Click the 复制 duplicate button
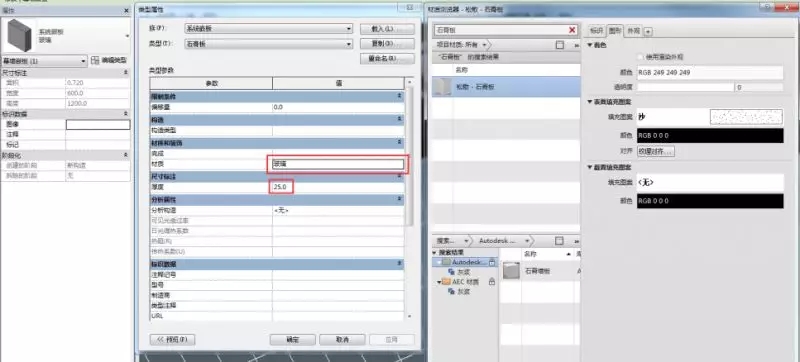Image resolution: width=800 pixels, height=362 pixels. pyautogui.click(x=387, y=43)
